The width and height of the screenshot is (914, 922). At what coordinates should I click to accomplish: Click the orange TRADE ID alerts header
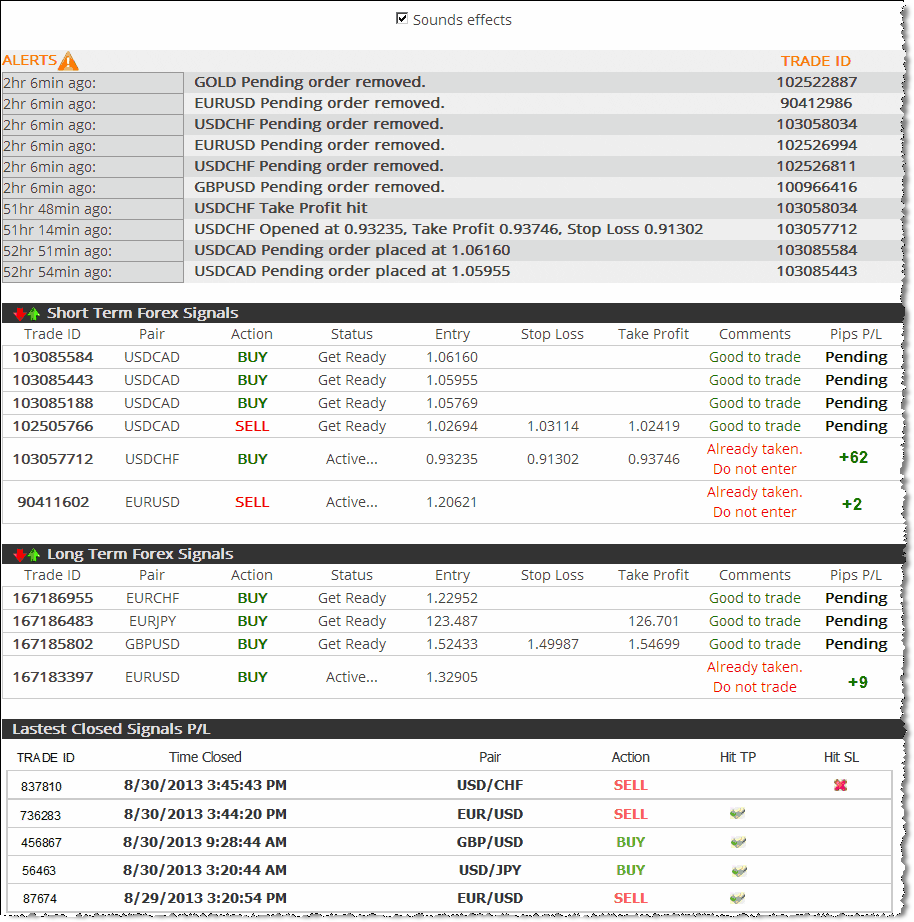tap(816, 61)
